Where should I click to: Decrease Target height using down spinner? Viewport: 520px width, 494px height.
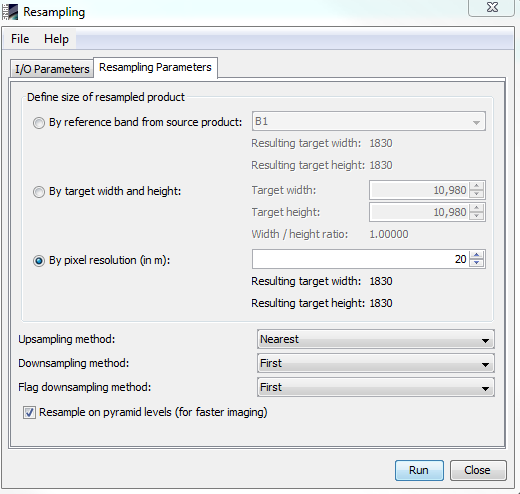click(477, 216)
